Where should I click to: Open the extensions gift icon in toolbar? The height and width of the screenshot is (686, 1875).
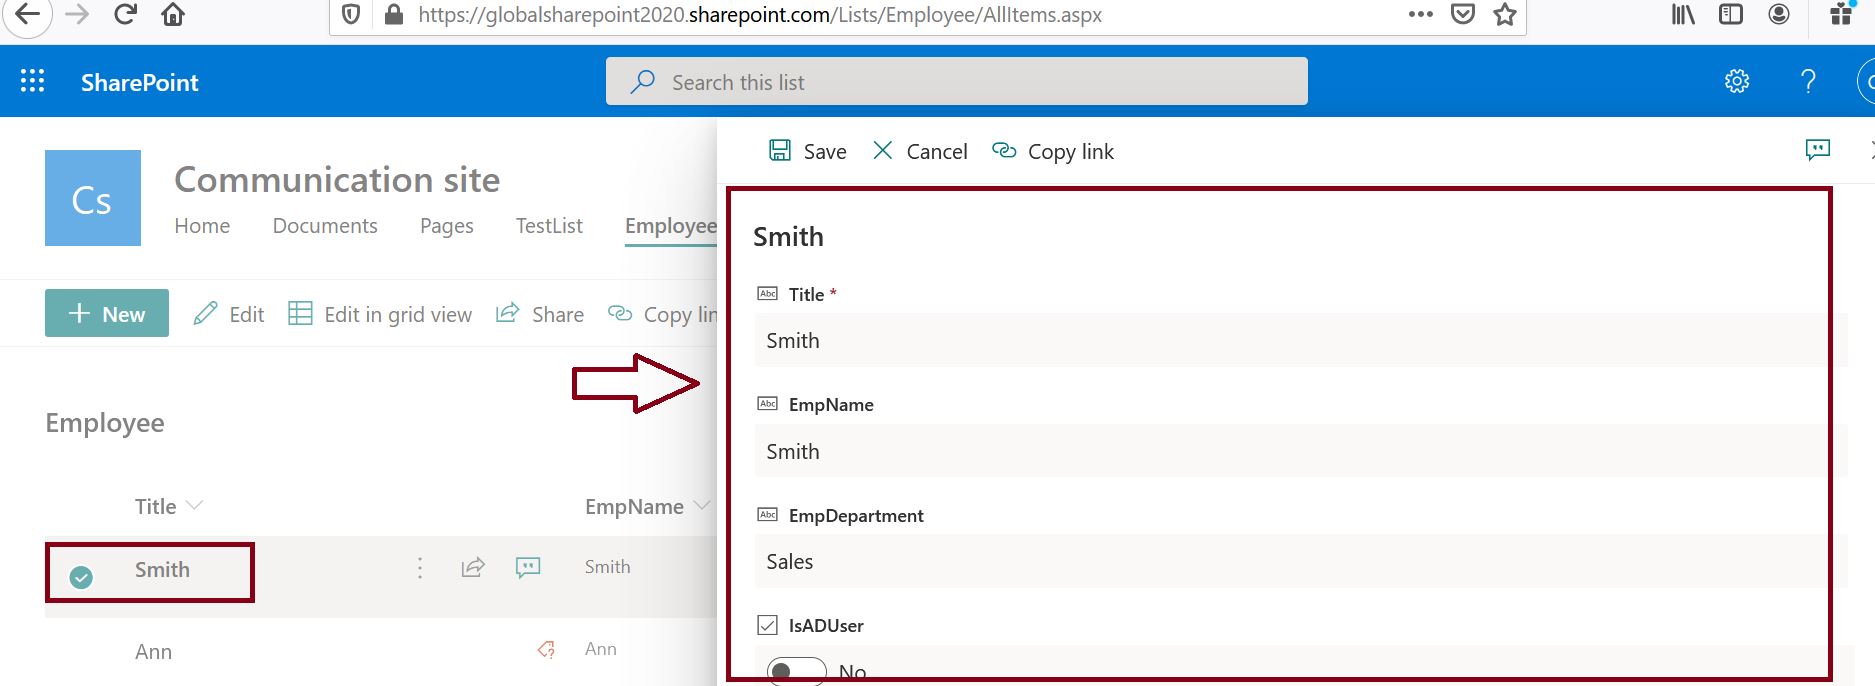(1841, 14)
